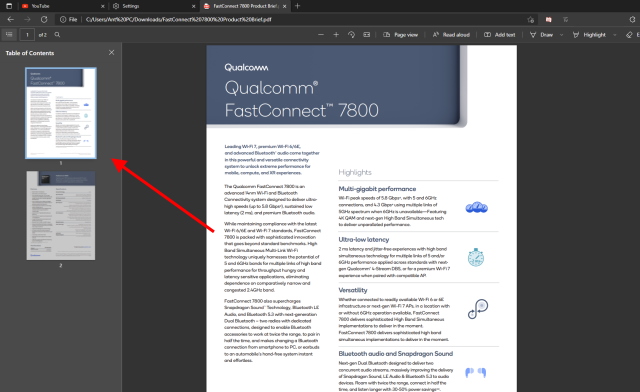The image size is (640, 392).
Task: Go back to the previous page
Action: click(11, 19)
